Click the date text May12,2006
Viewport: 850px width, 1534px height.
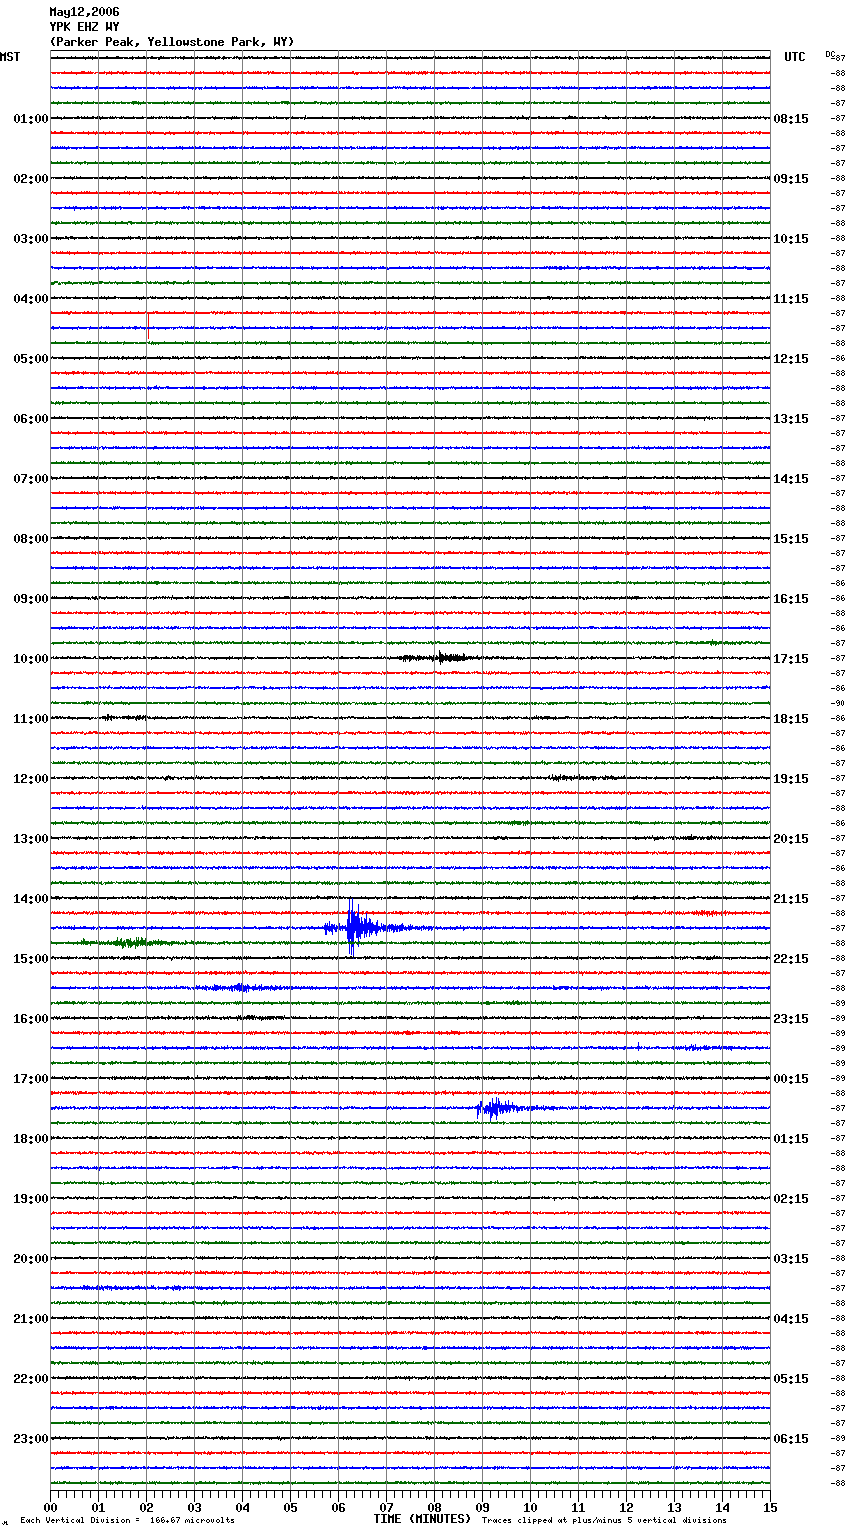click(84, 12)
